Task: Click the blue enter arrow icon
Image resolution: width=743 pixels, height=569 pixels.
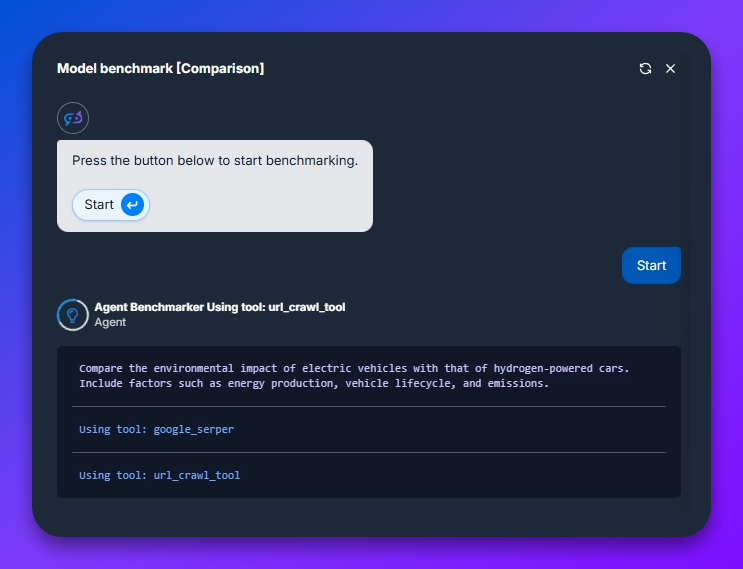Action: pyautogui.click(x=132, y=205)
